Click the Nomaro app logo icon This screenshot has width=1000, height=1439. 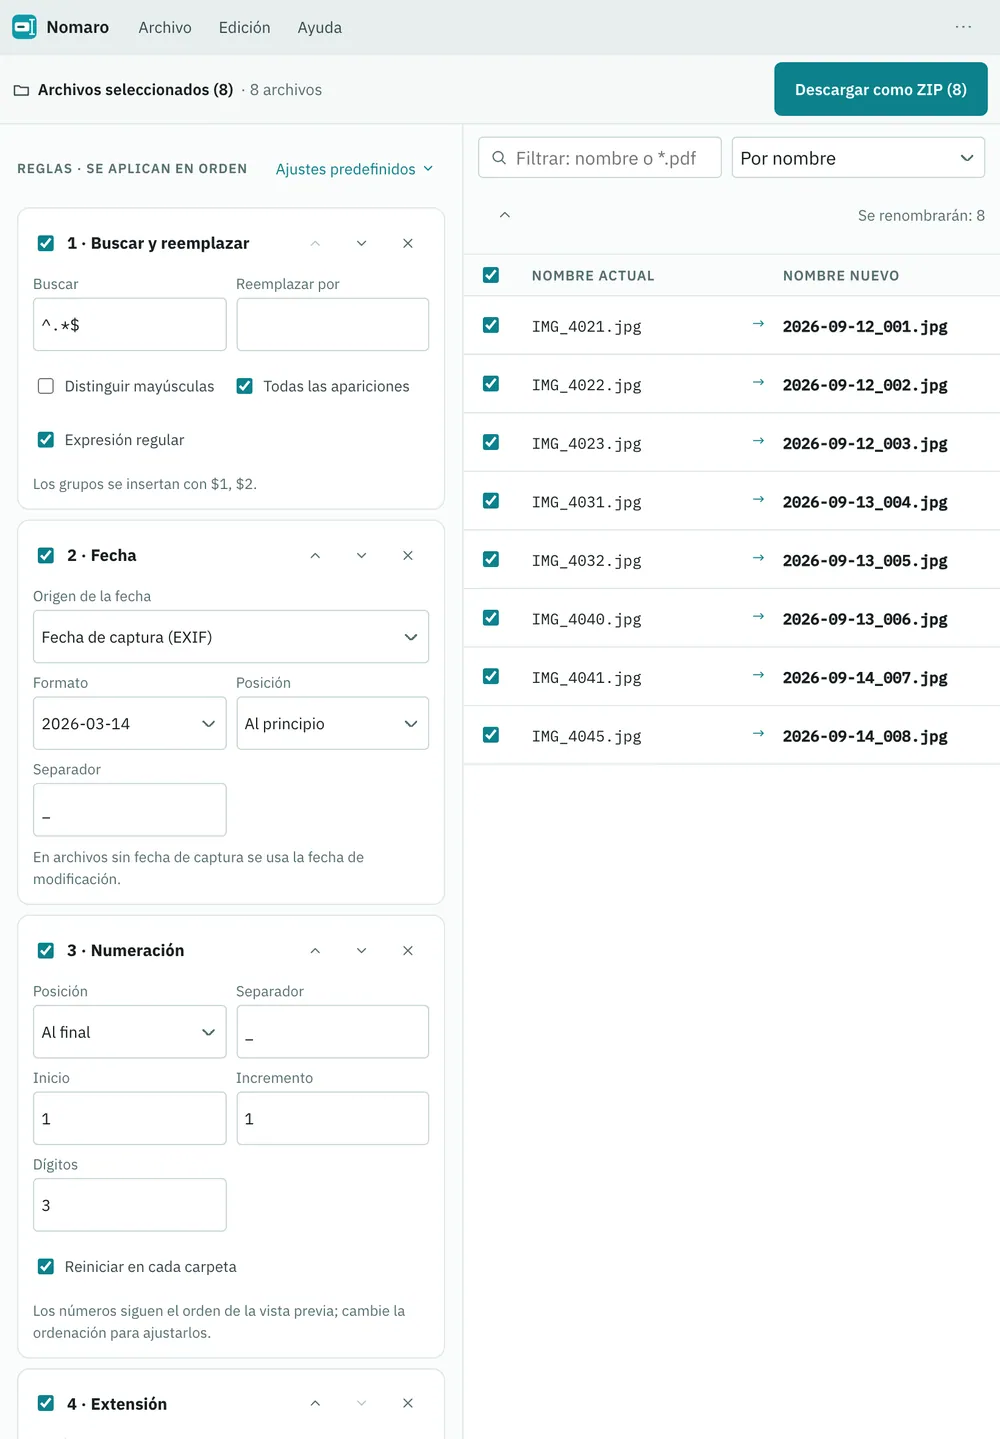pyautogui.click(x=24, y=27)
